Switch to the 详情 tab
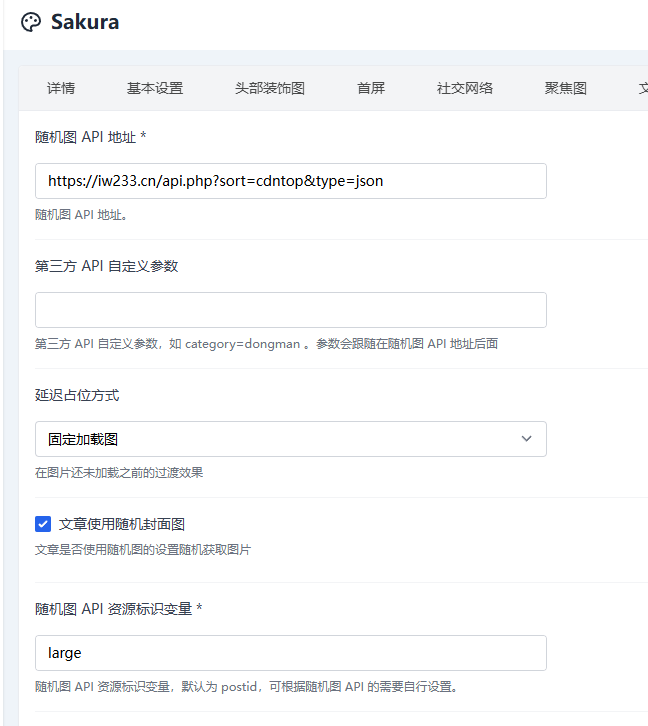The height and width of the screenshot is (726, 648). tap(61, 88)
